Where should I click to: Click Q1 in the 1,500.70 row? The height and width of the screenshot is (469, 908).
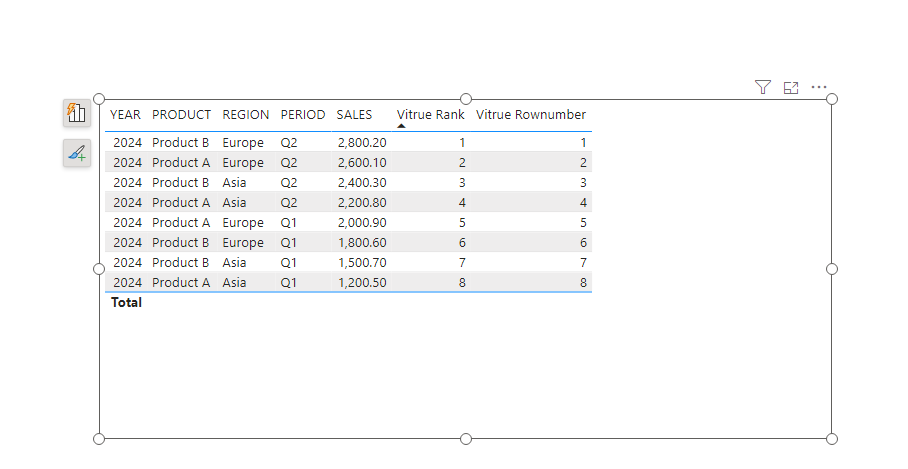tap(288, 262)
